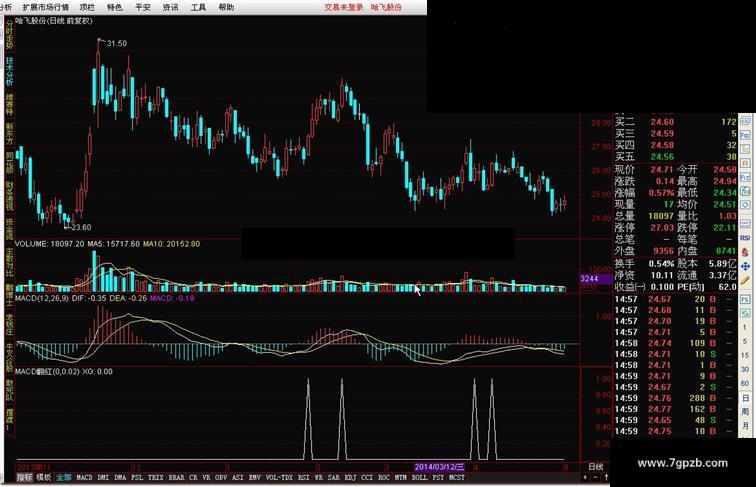Choose the MCST indicator tab
756x487 pixels.
pos(457,477)
